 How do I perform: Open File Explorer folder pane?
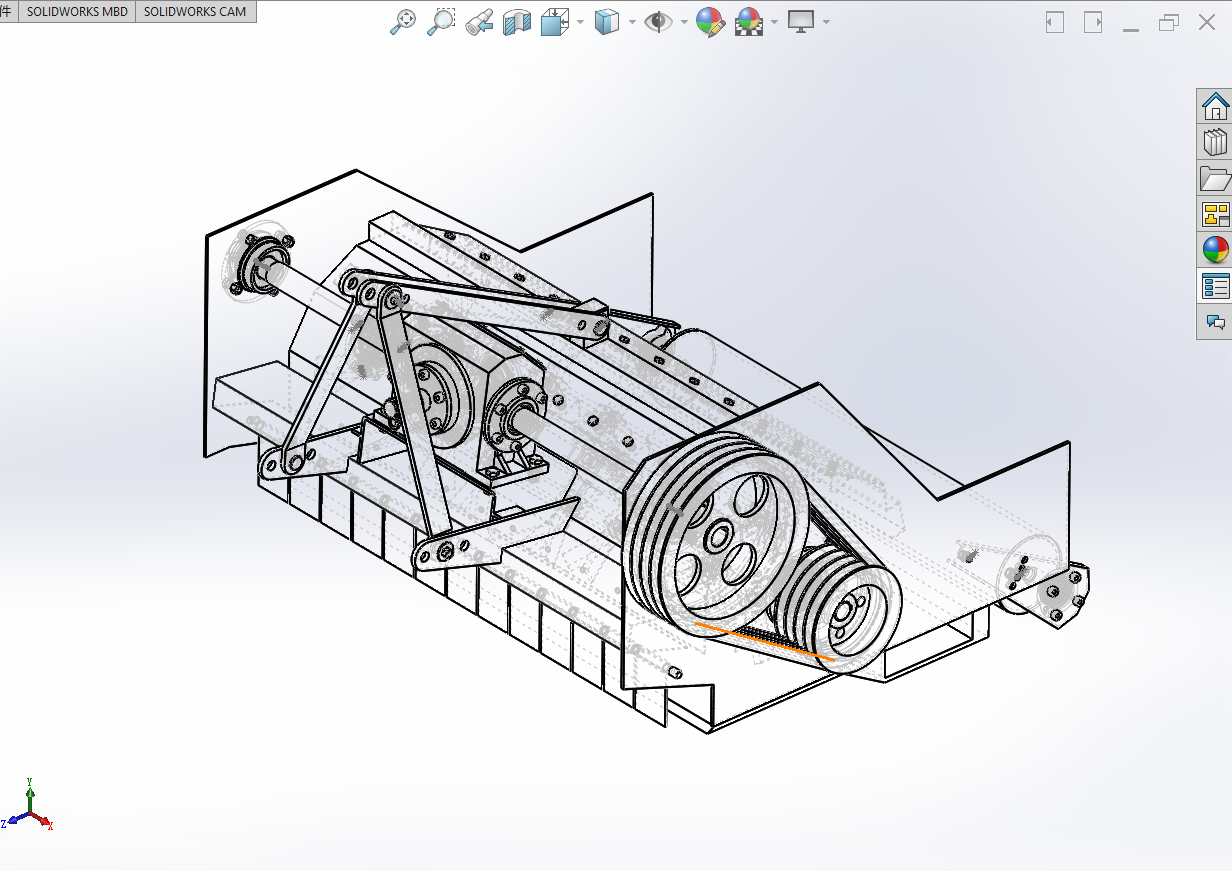(x=1215, y=178)
